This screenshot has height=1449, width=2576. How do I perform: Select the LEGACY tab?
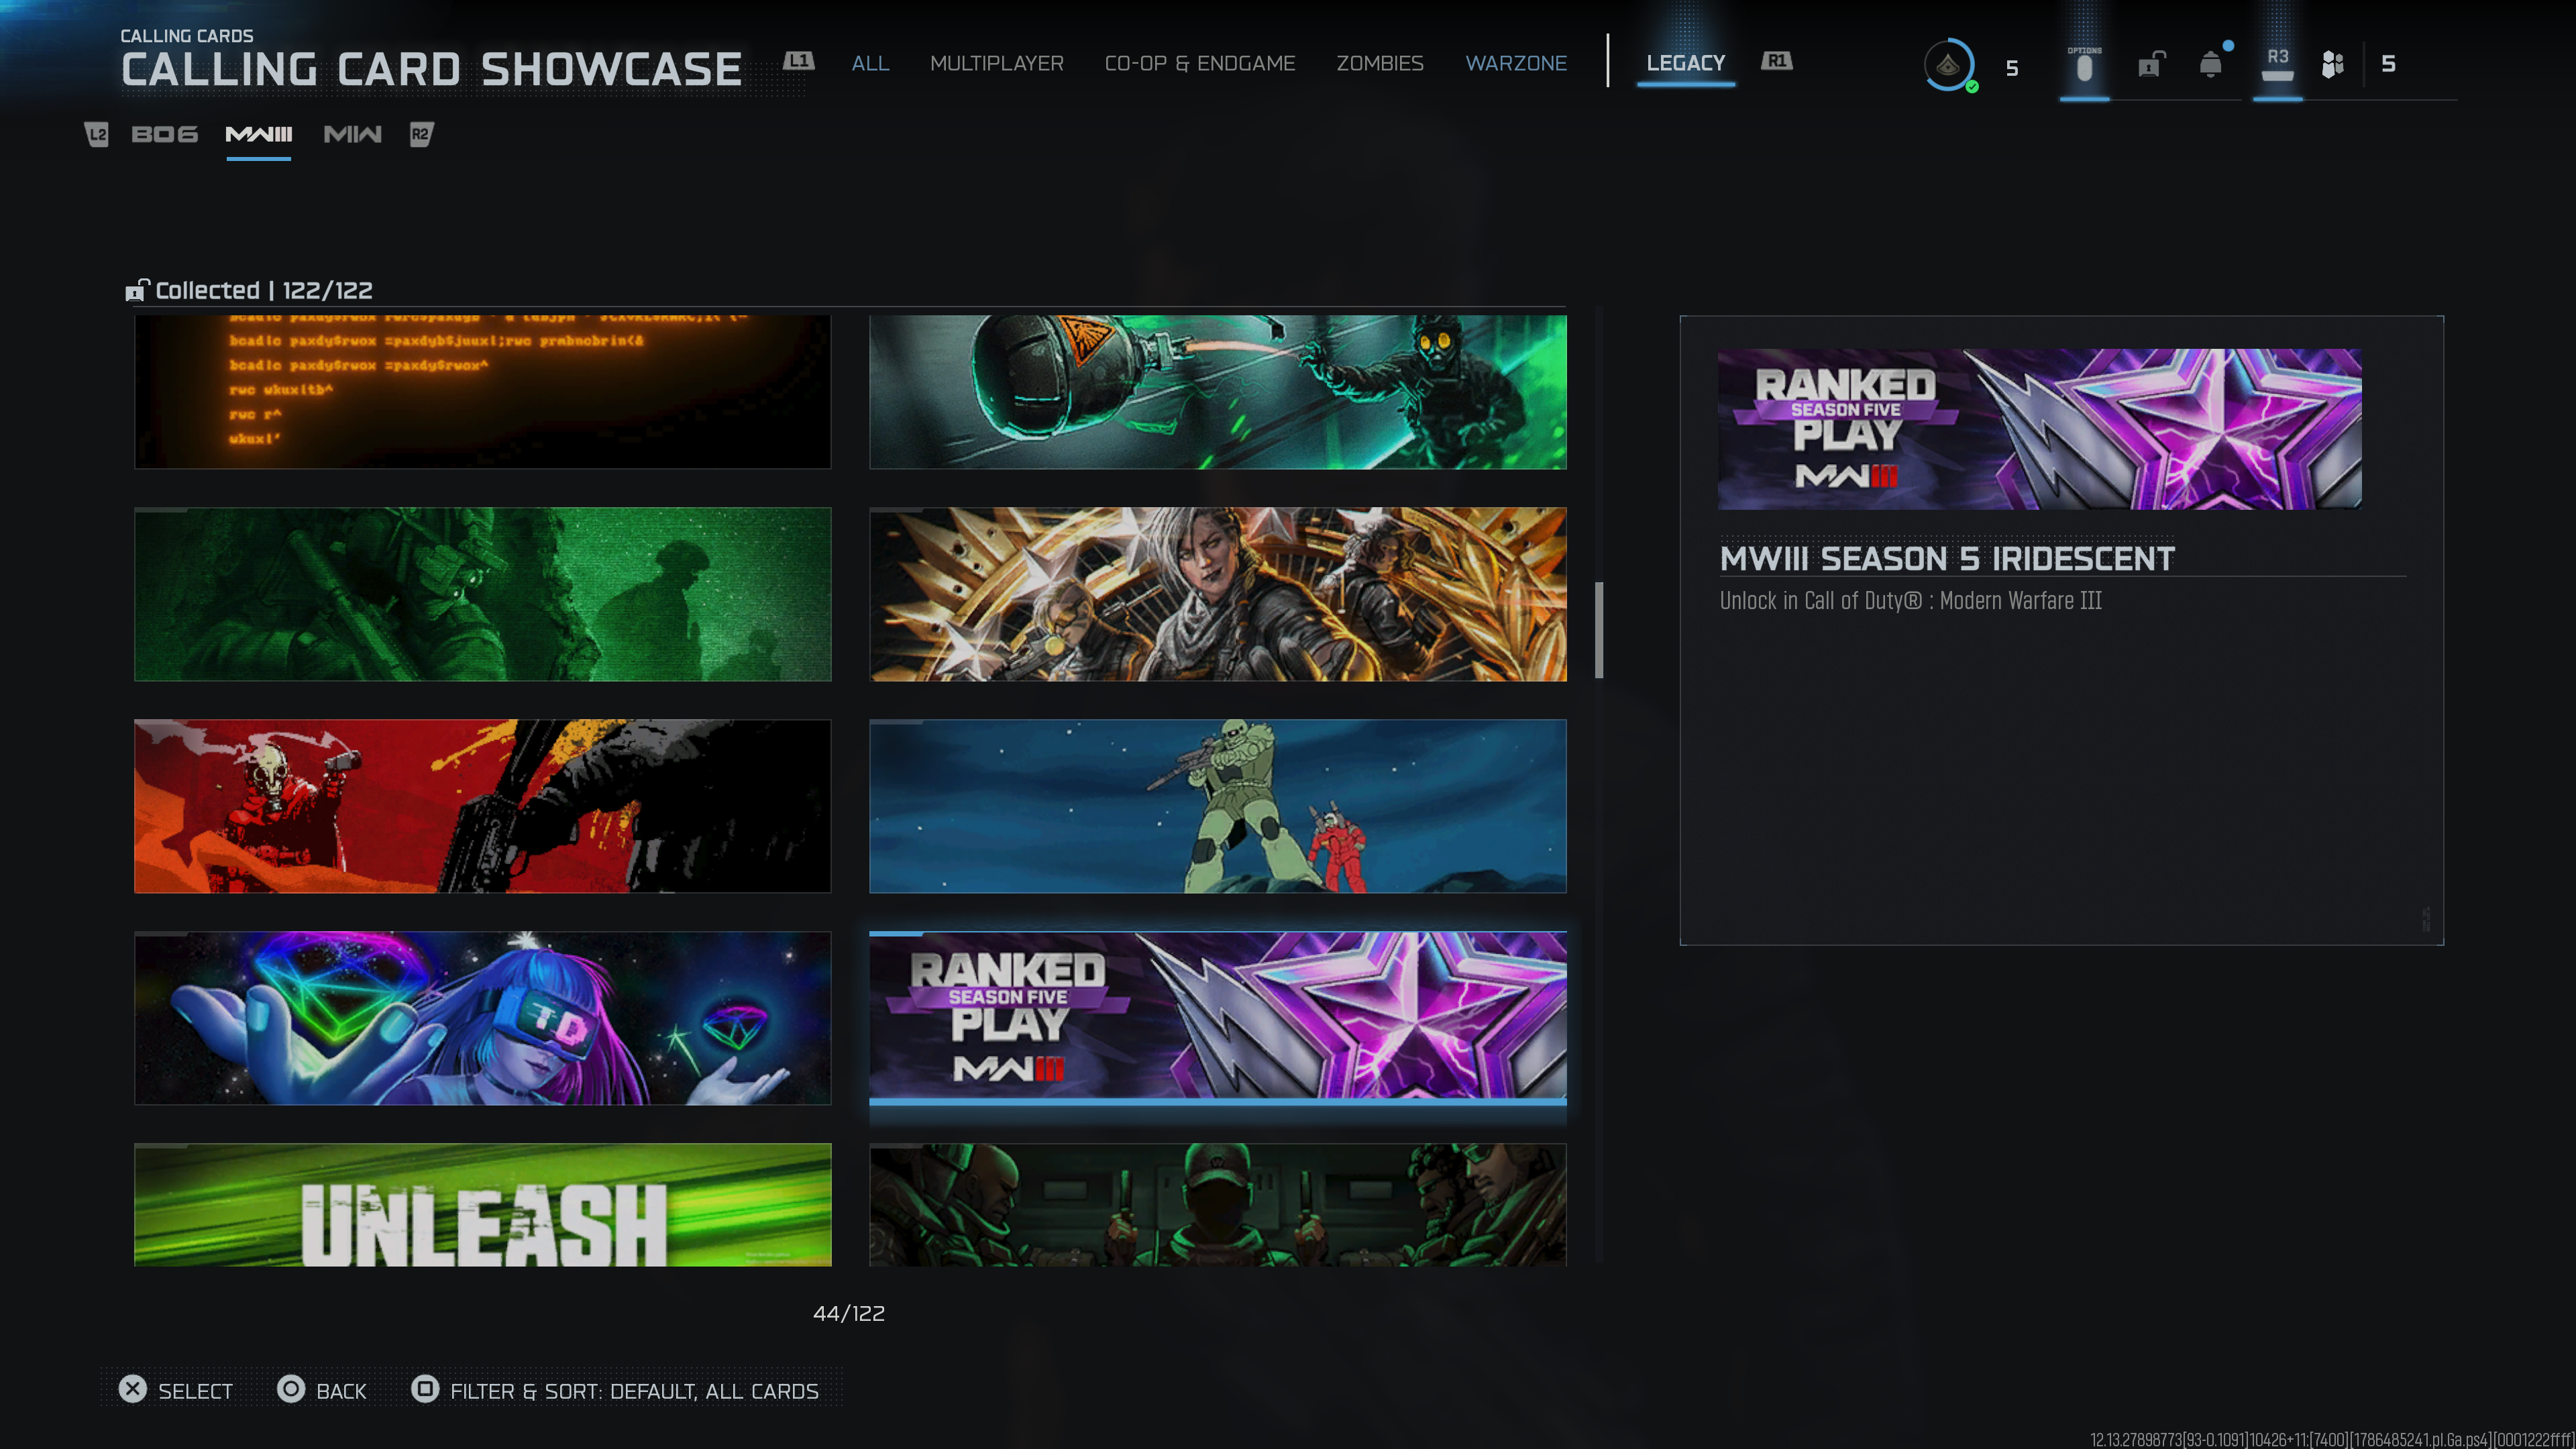click(x=1685, y=63)
